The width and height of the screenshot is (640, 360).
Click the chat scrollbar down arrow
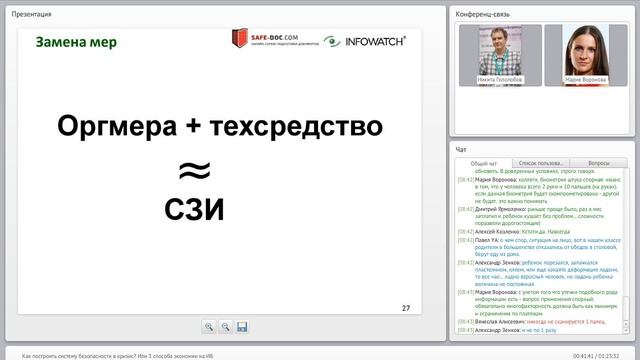626,331
